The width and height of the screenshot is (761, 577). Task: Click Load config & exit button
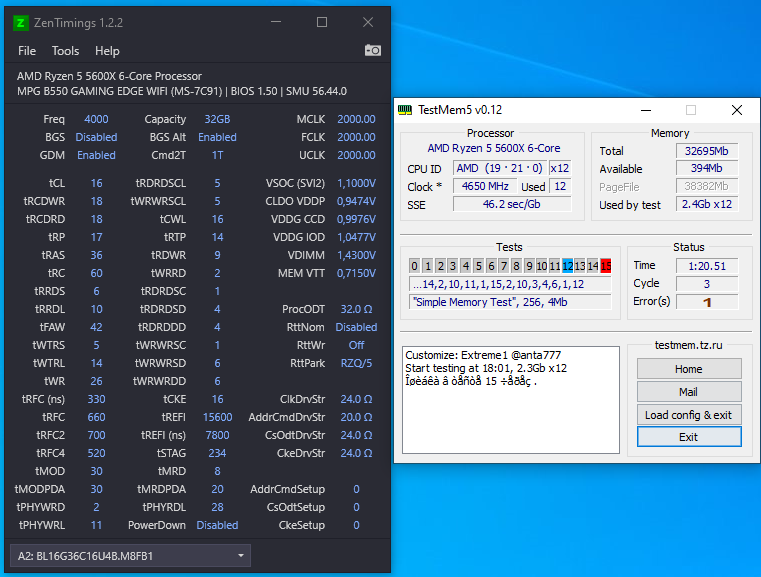click(689, 415)
